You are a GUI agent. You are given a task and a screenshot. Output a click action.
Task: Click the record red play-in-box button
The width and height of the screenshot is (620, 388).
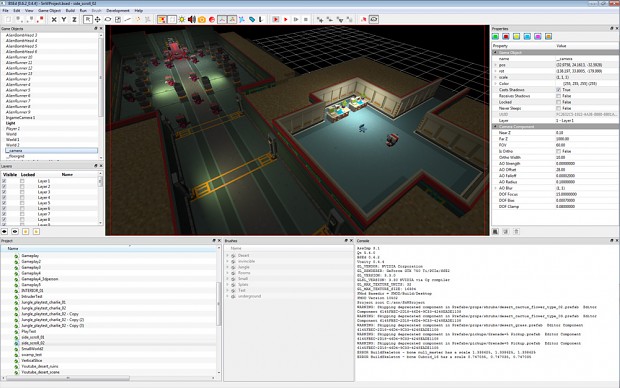(276, 19)
